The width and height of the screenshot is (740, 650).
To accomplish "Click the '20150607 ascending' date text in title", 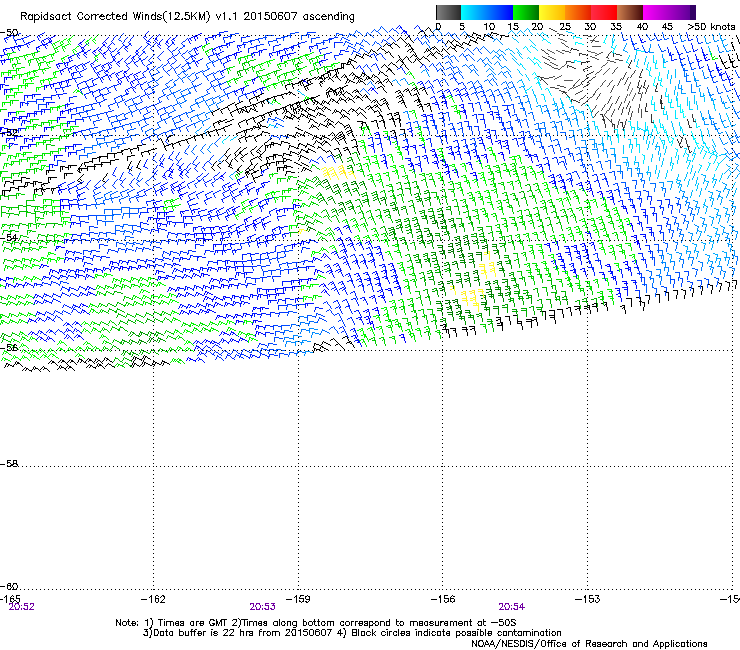I will (x=299, y=16).
